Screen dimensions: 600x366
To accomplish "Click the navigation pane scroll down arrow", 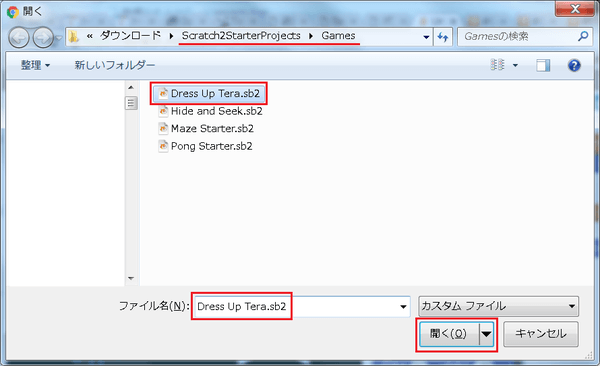I will pos(131,278).
